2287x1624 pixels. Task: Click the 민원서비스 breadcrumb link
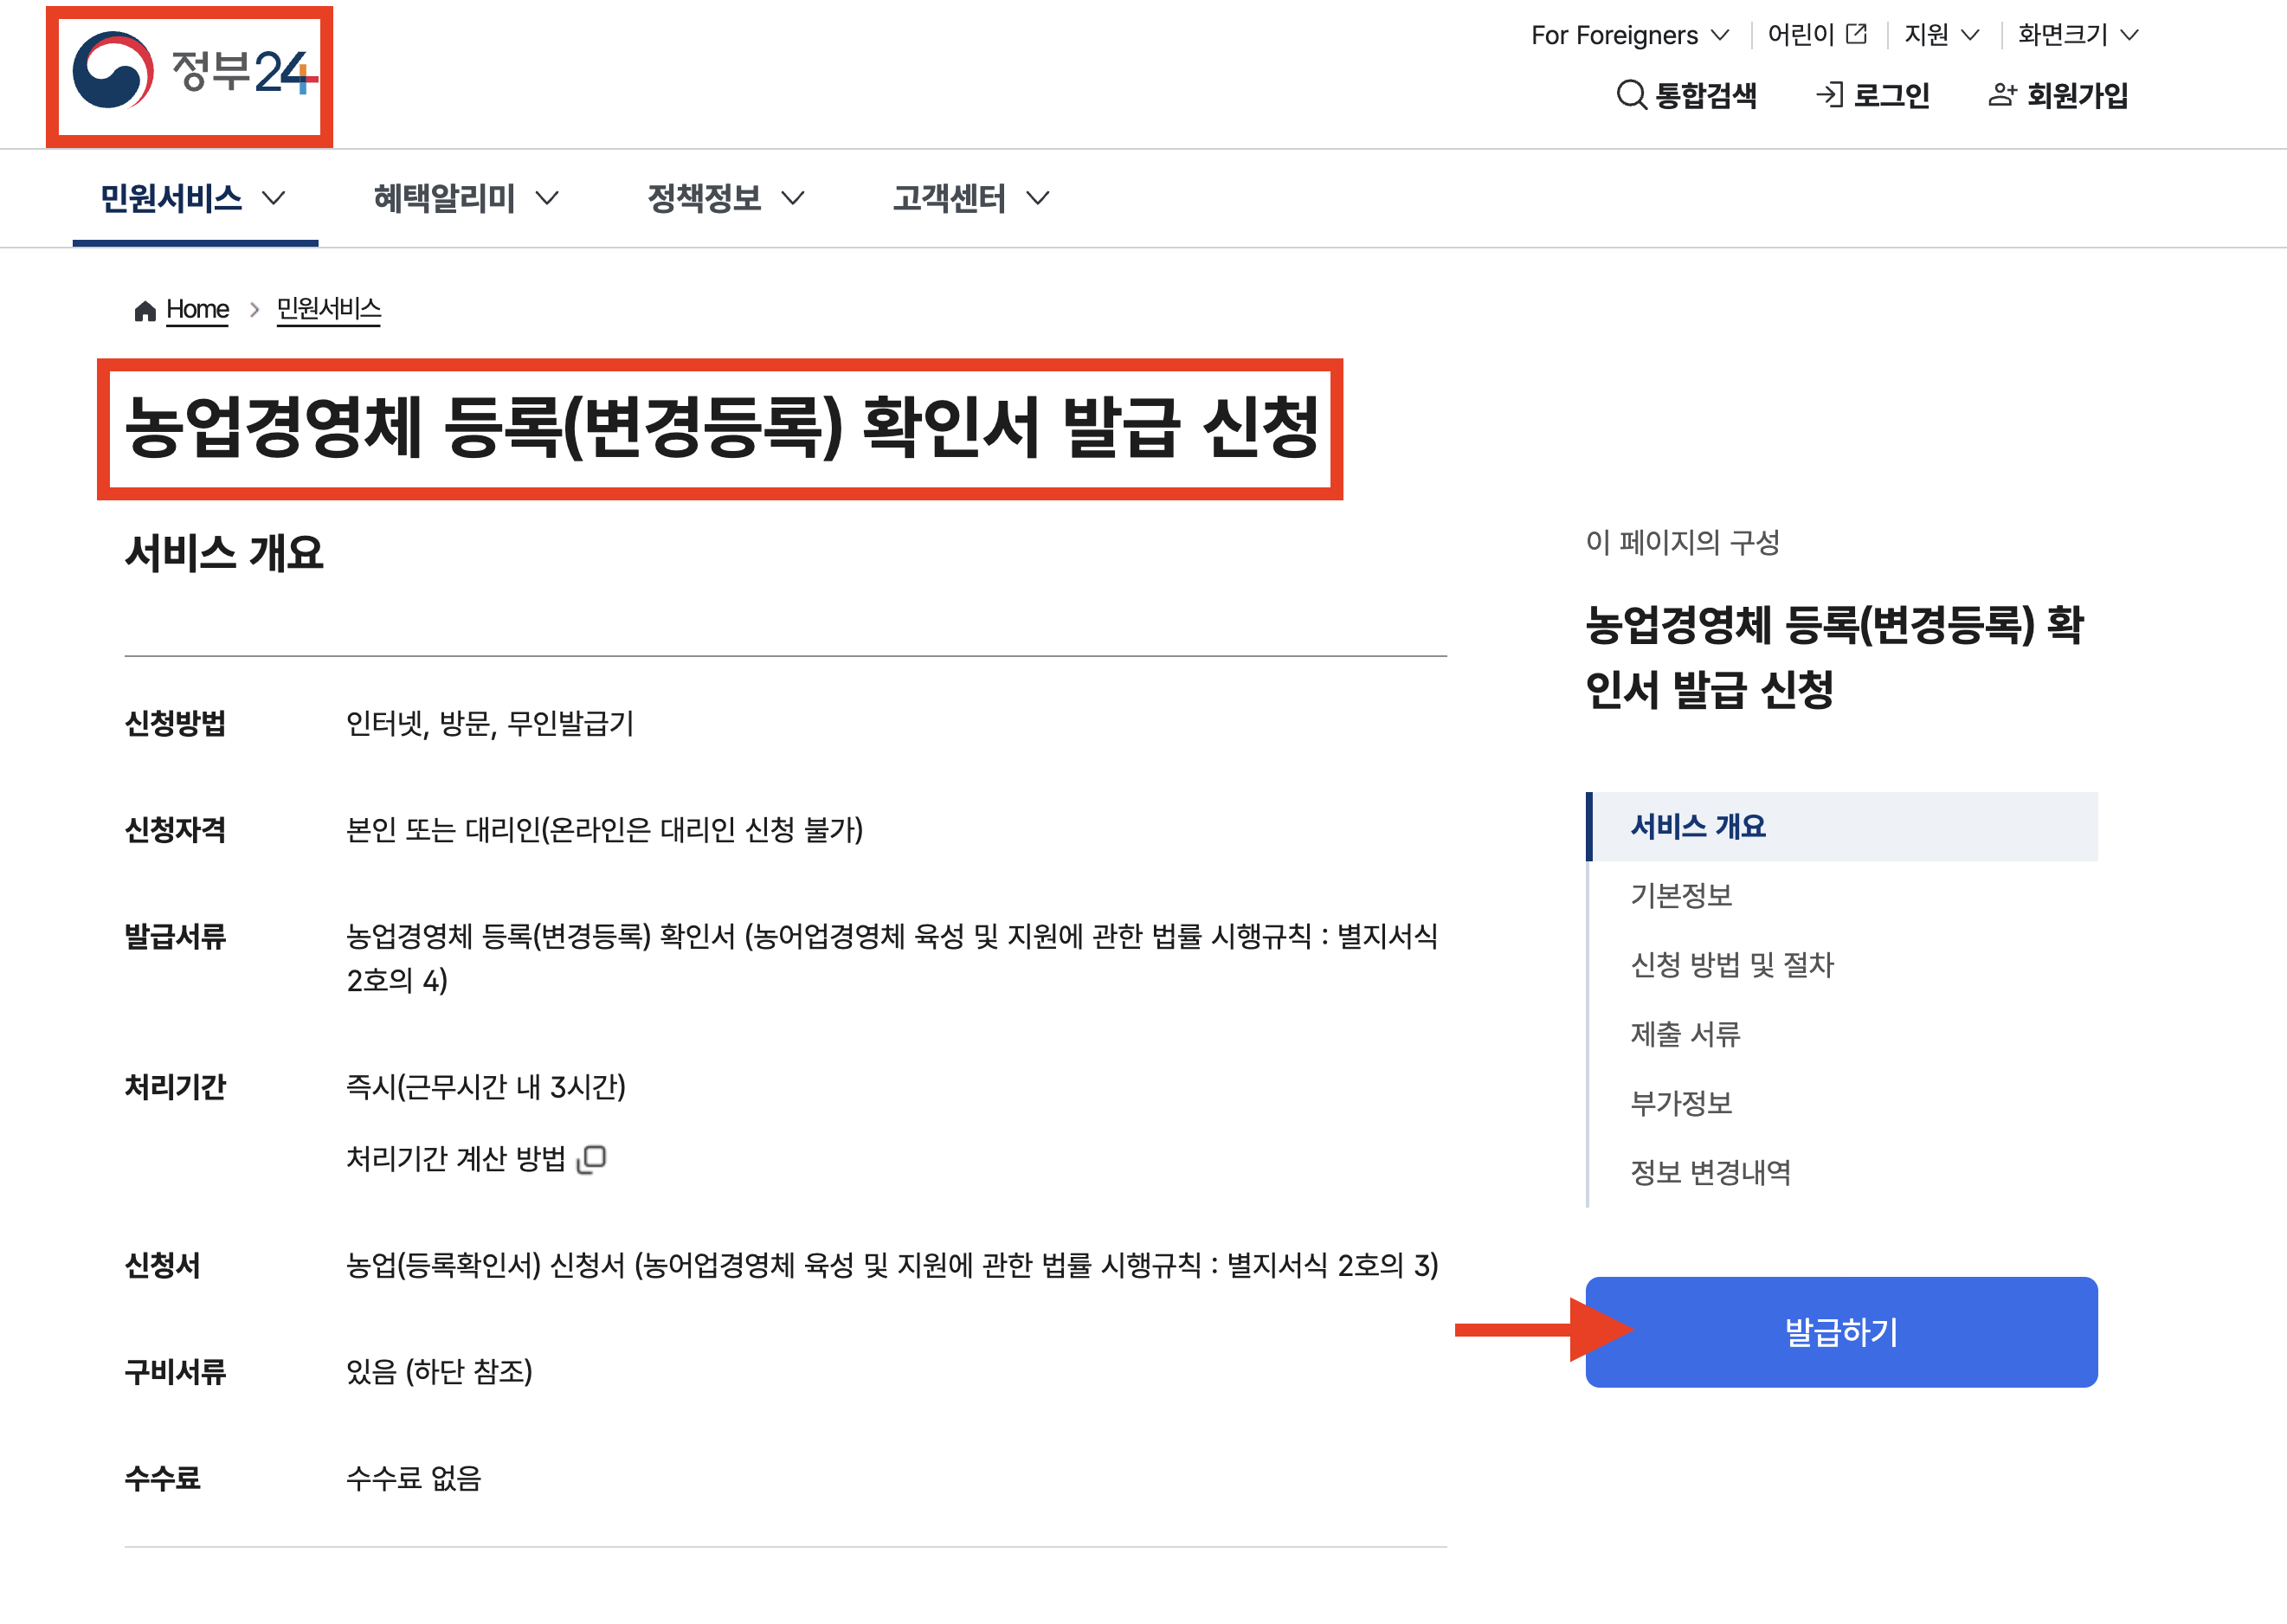point(328,309)
